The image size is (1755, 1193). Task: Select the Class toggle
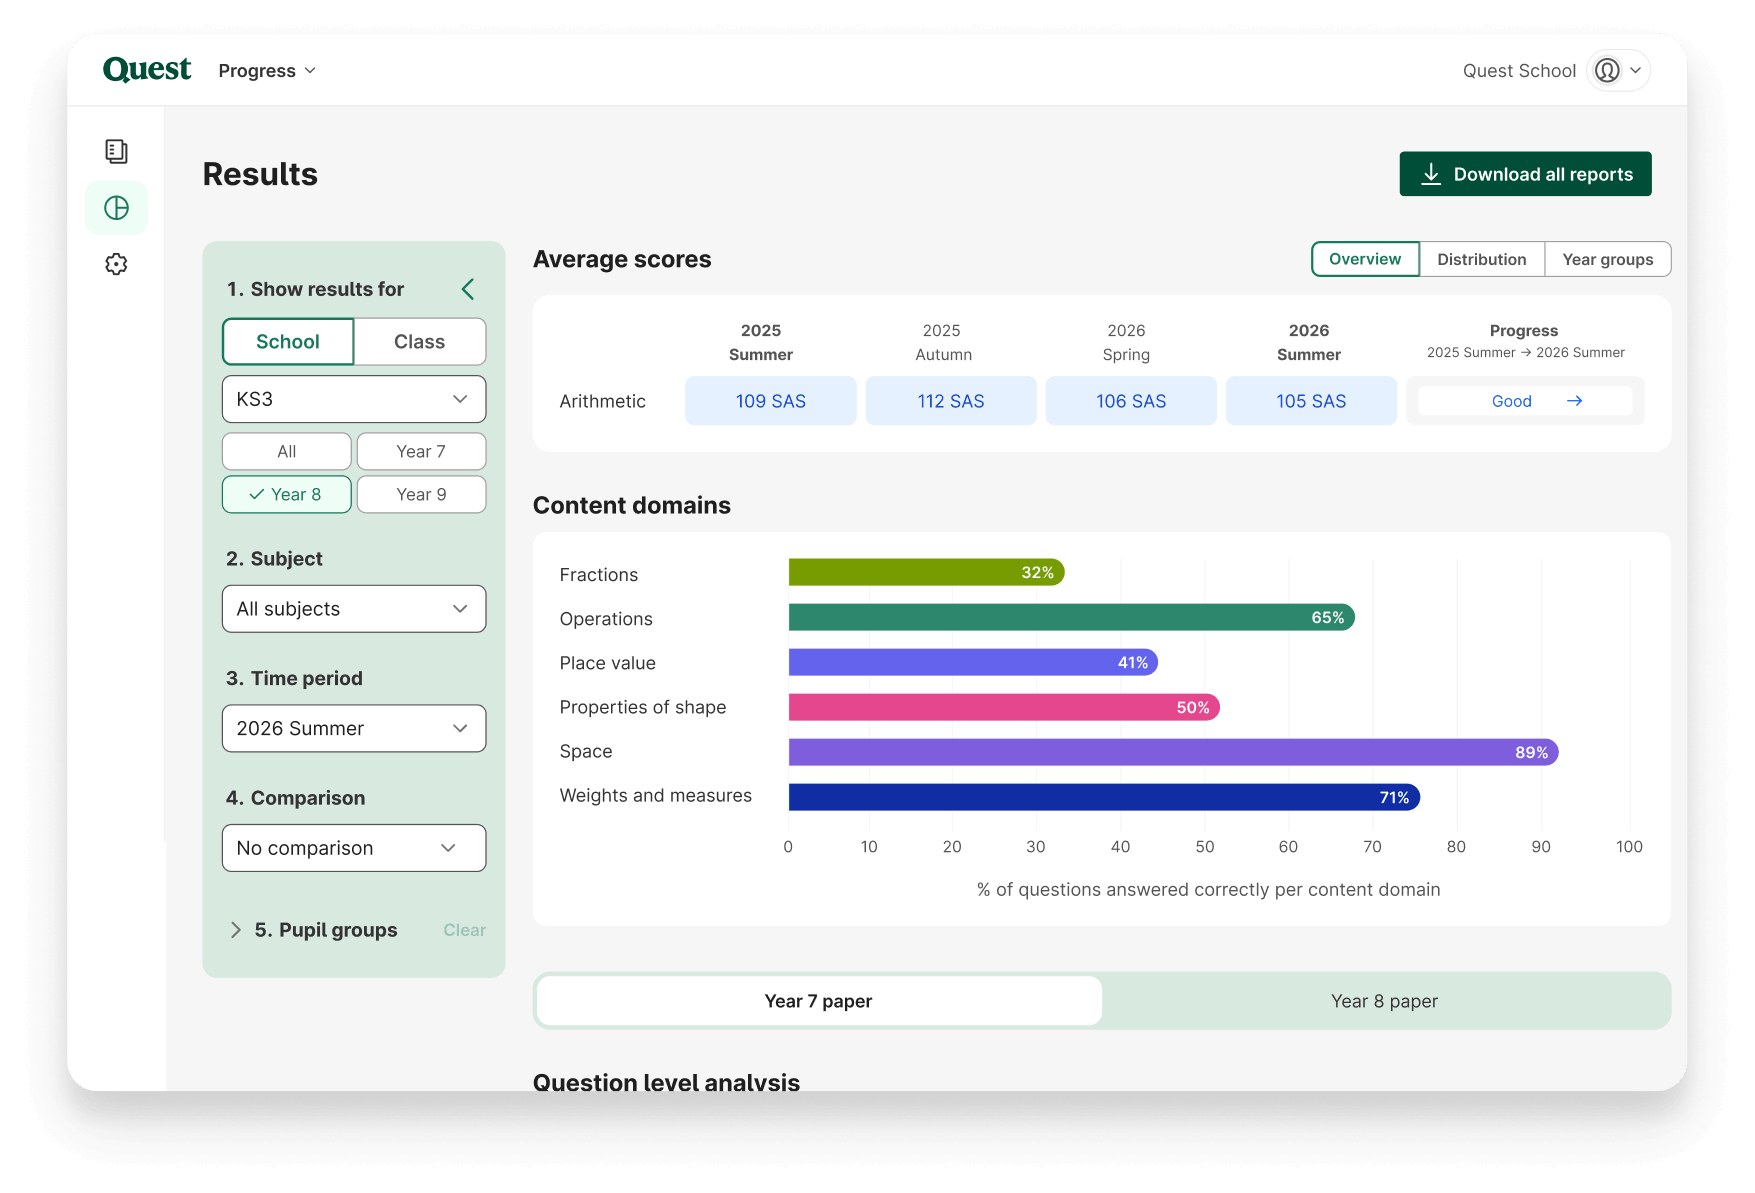pos(420,342)
